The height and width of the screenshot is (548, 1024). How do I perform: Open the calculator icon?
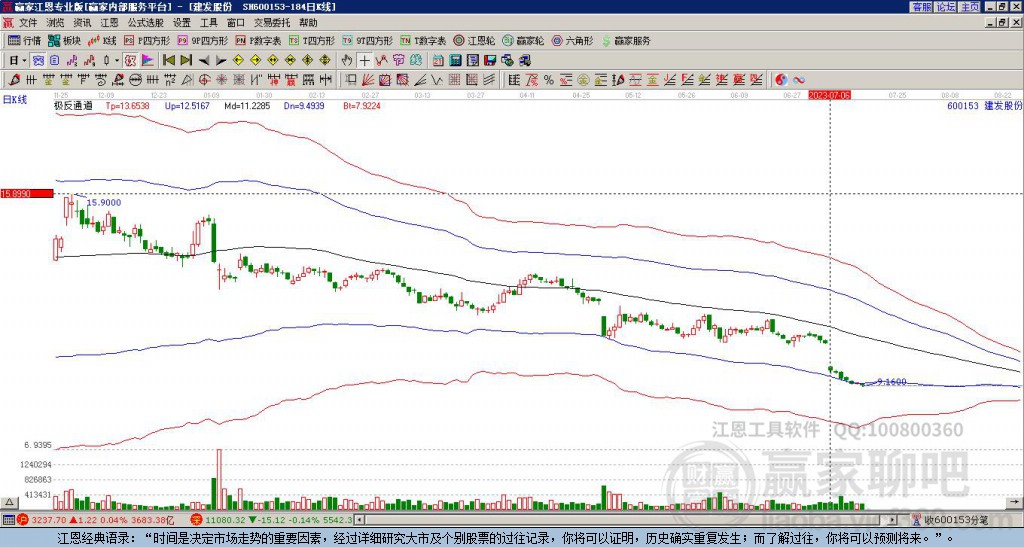[456, 61]
